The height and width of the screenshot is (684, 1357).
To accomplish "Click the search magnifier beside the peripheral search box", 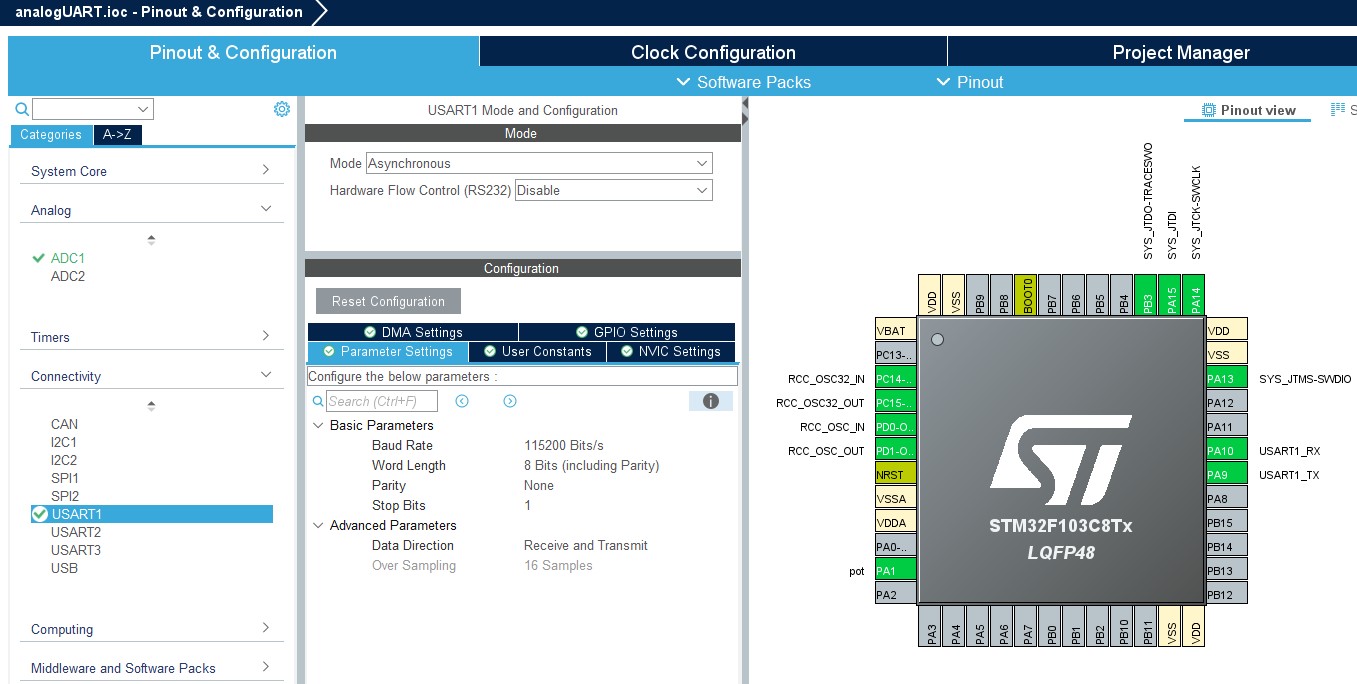I will 22,109.
